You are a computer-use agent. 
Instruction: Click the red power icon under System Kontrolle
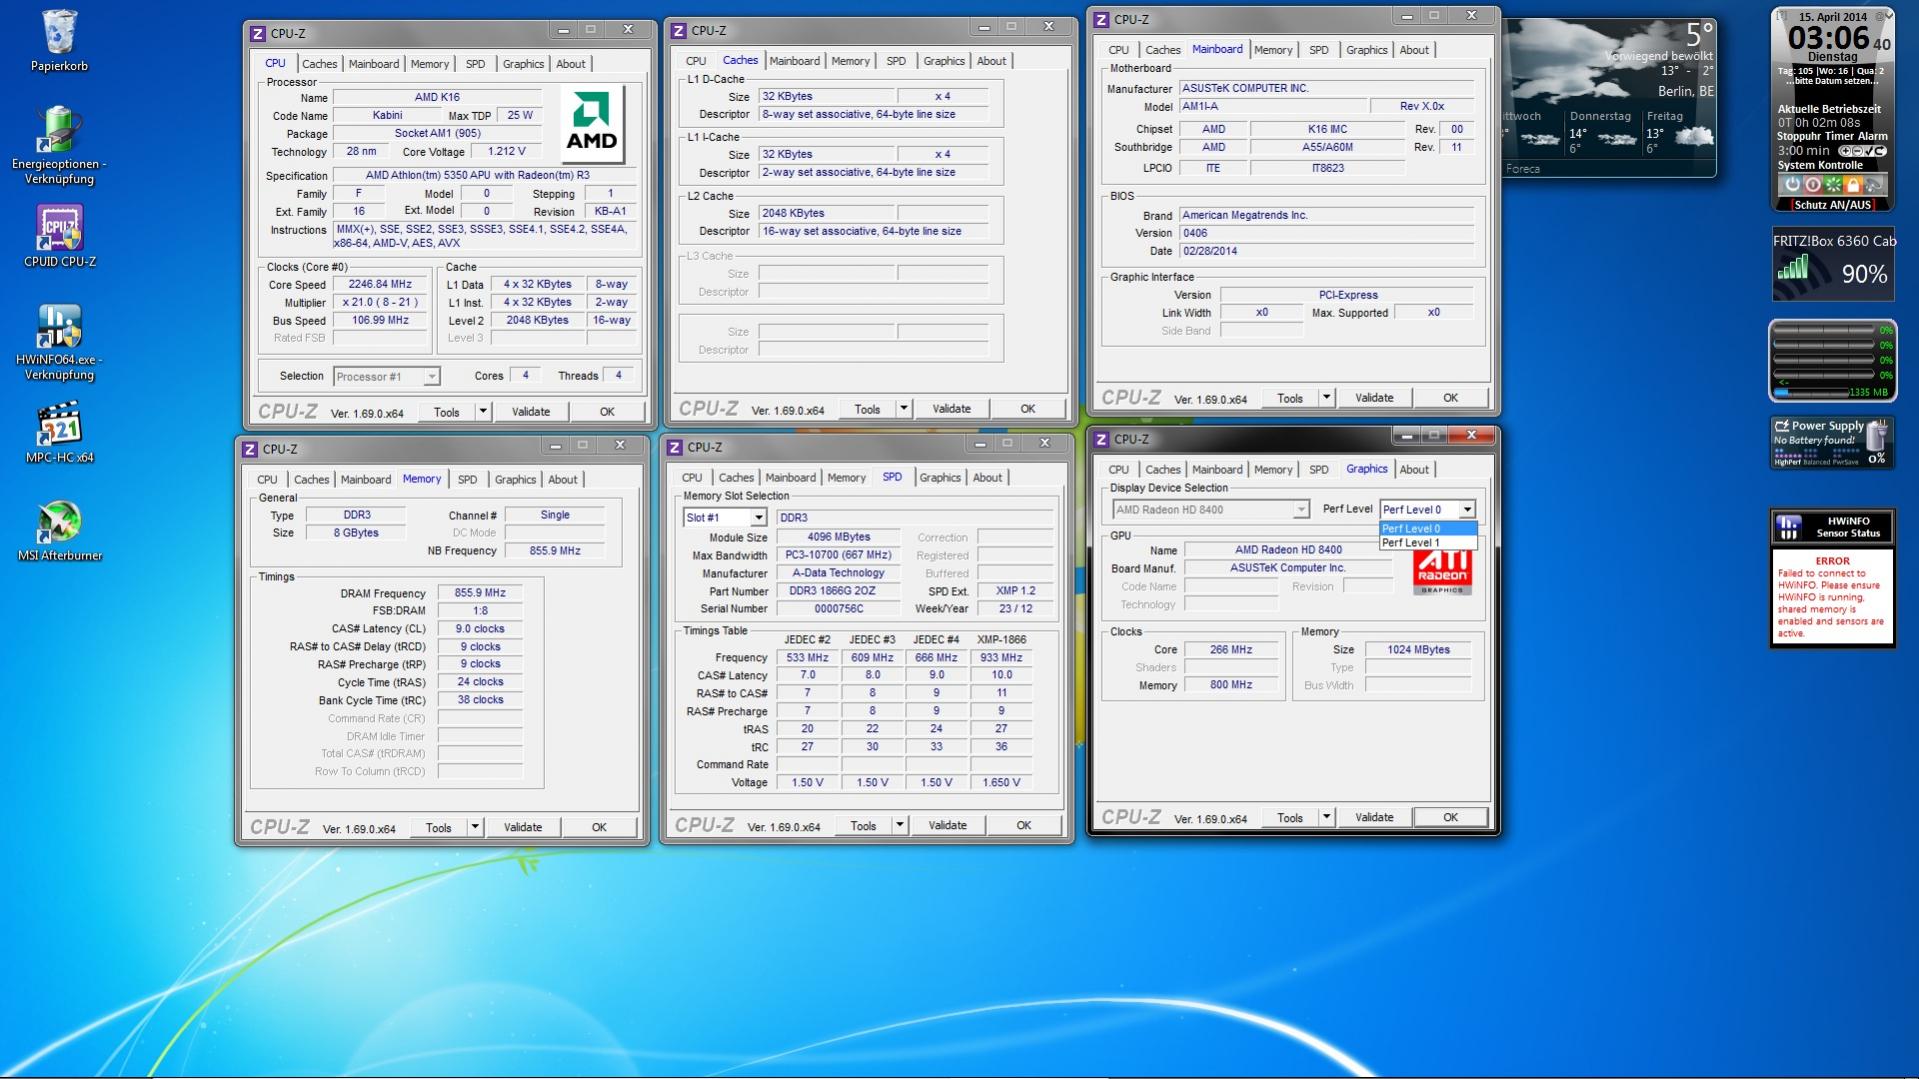[x=1812, y=185]
